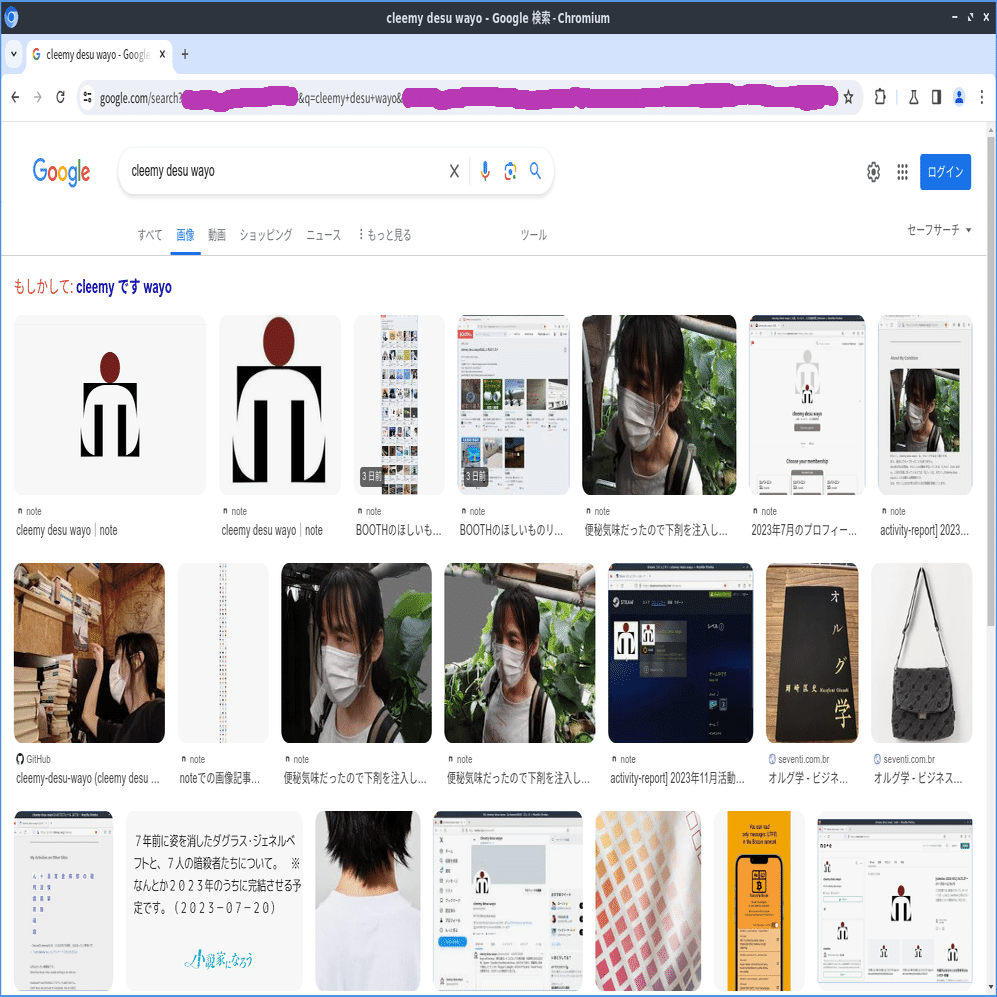Expand the tab search dropdown
Screen dimensions: 997x997
13,55
